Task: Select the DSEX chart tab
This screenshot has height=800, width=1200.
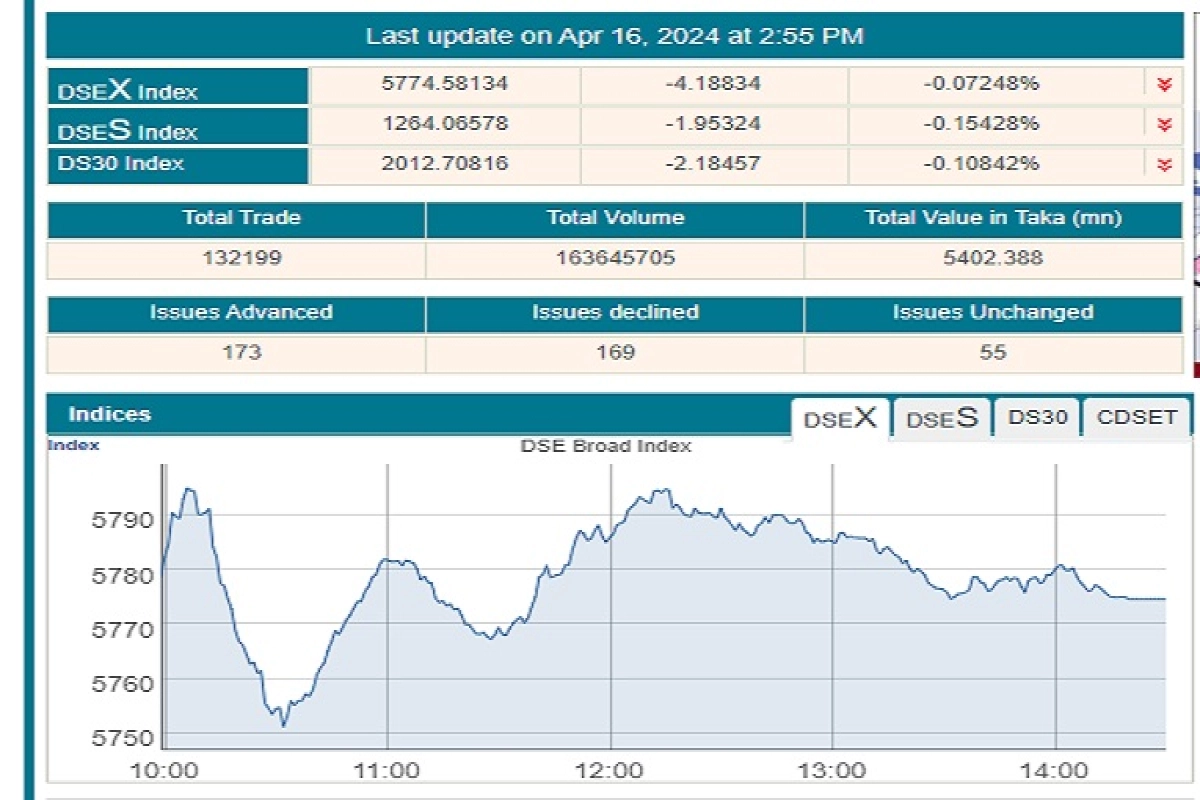Action: [x=840, y=418]
